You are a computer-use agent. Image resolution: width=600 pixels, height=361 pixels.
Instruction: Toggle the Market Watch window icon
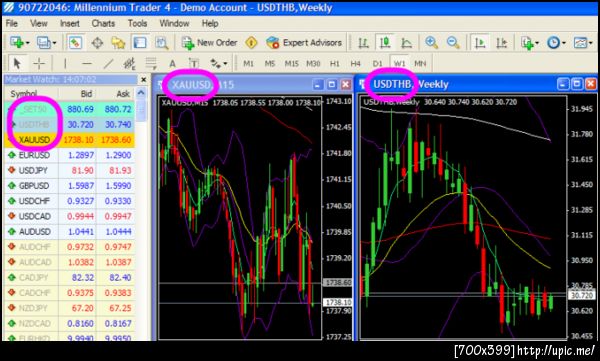point(75,42)
